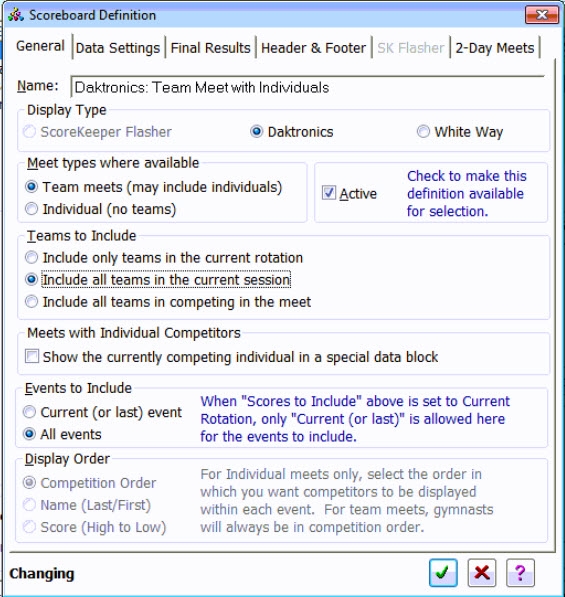Viewport: 565px width, 597px height.
Task: Enable showing competing individual in special data block
Action: click(x=231, y=357)
